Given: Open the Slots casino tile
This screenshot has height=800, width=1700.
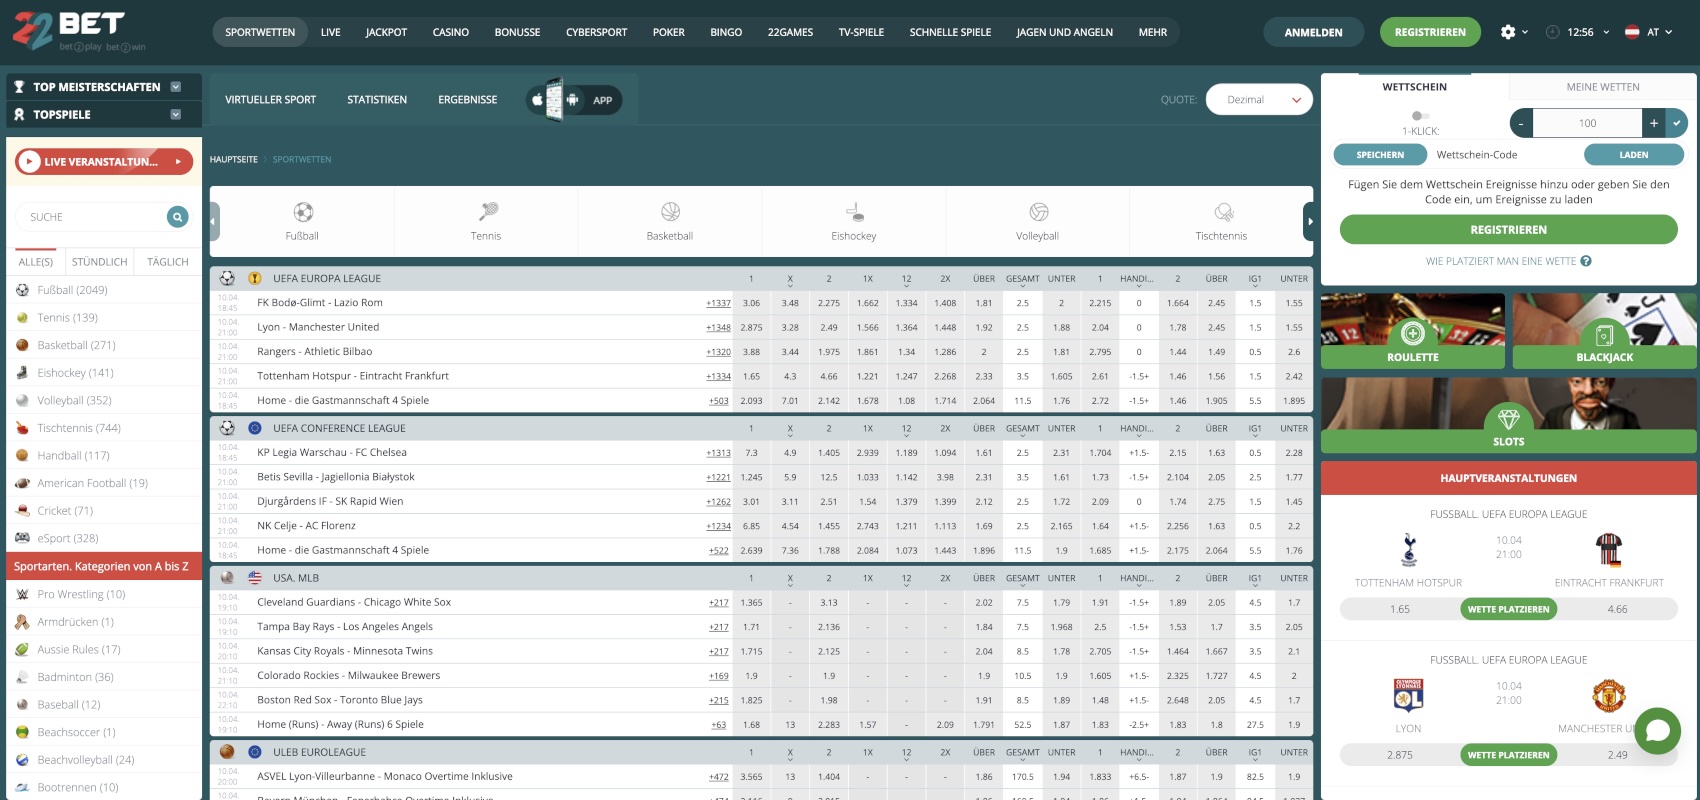Looking at the screenshot, I should [x=1508, y=415].
